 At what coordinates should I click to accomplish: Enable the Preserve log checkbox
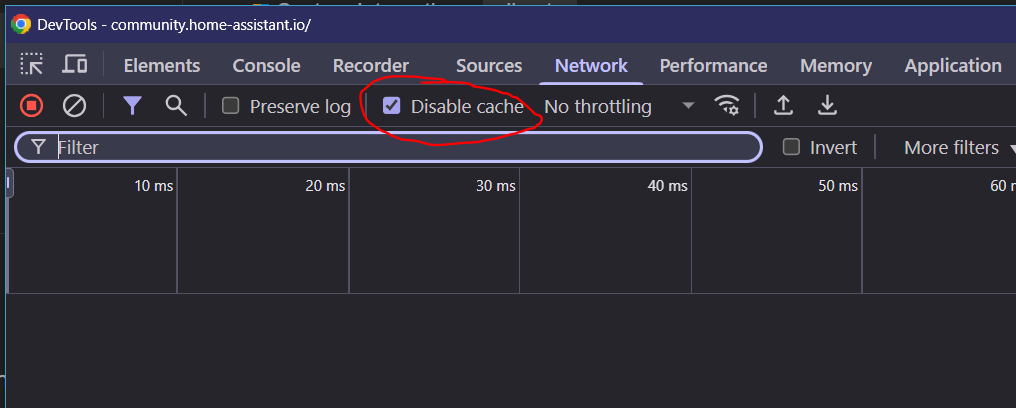231,106
